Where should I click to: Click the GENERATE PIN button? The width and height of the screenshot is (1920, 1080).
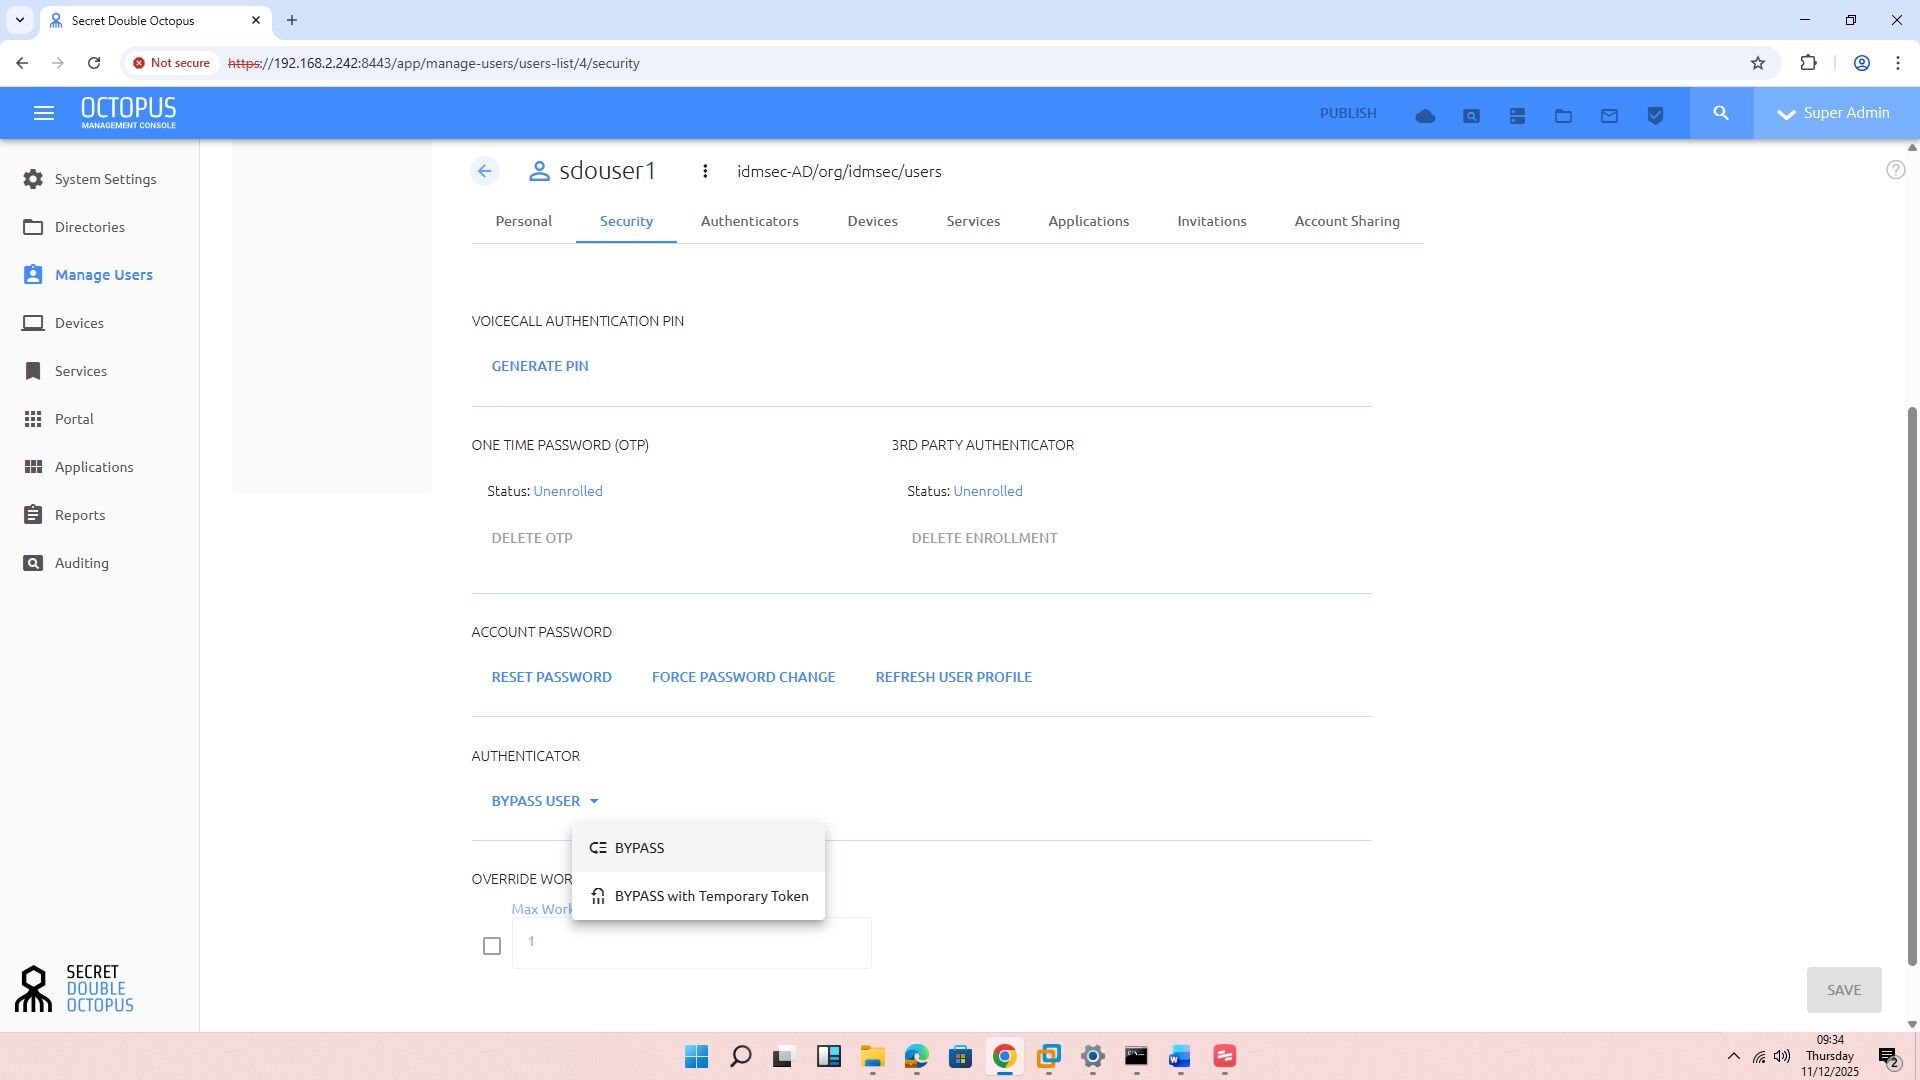539,366
